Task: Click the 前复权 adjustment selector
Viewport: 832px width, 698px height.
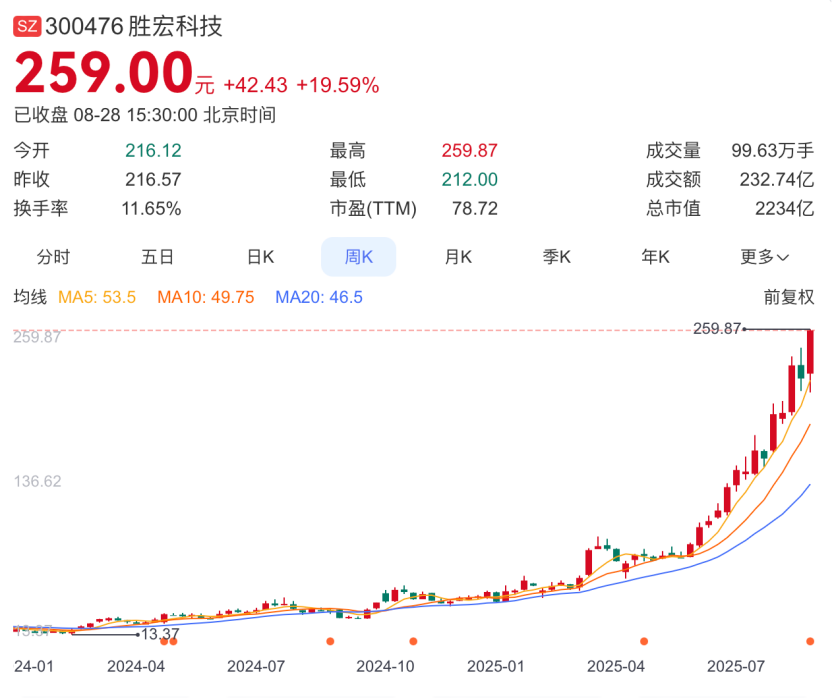Action: pos(788,297)
